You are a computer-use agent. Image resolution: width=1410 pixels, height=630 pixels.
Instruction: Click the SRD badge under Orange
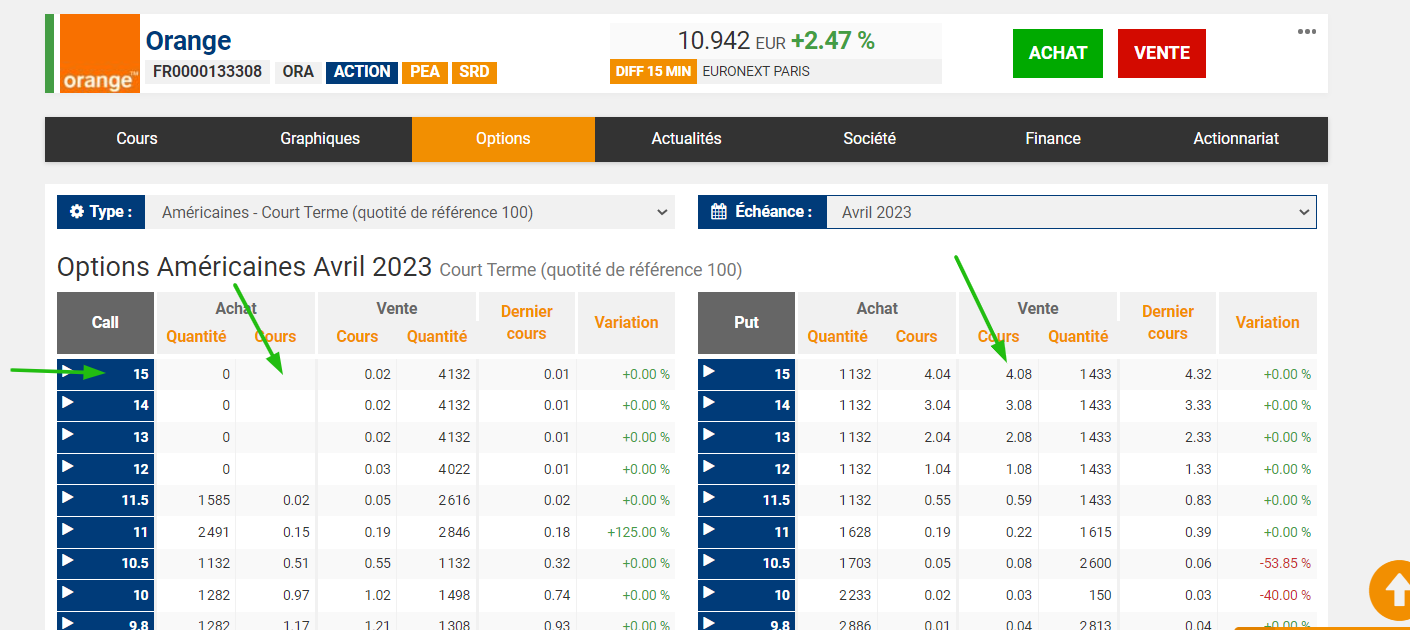[474, 72]
